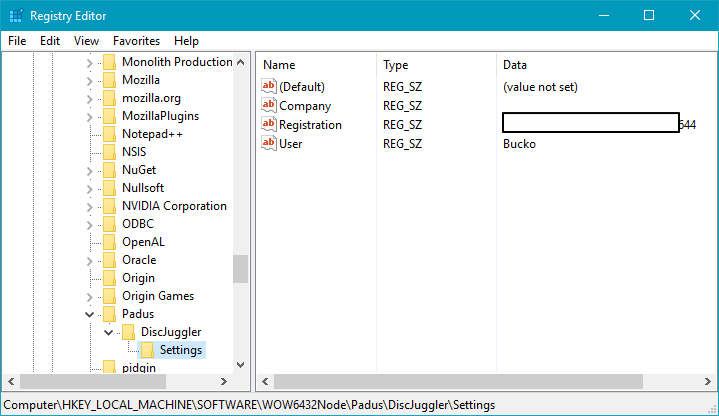Click the folder icon next to NSIS
The width and height of the screenshot is (719, 416).
[110, 152]
